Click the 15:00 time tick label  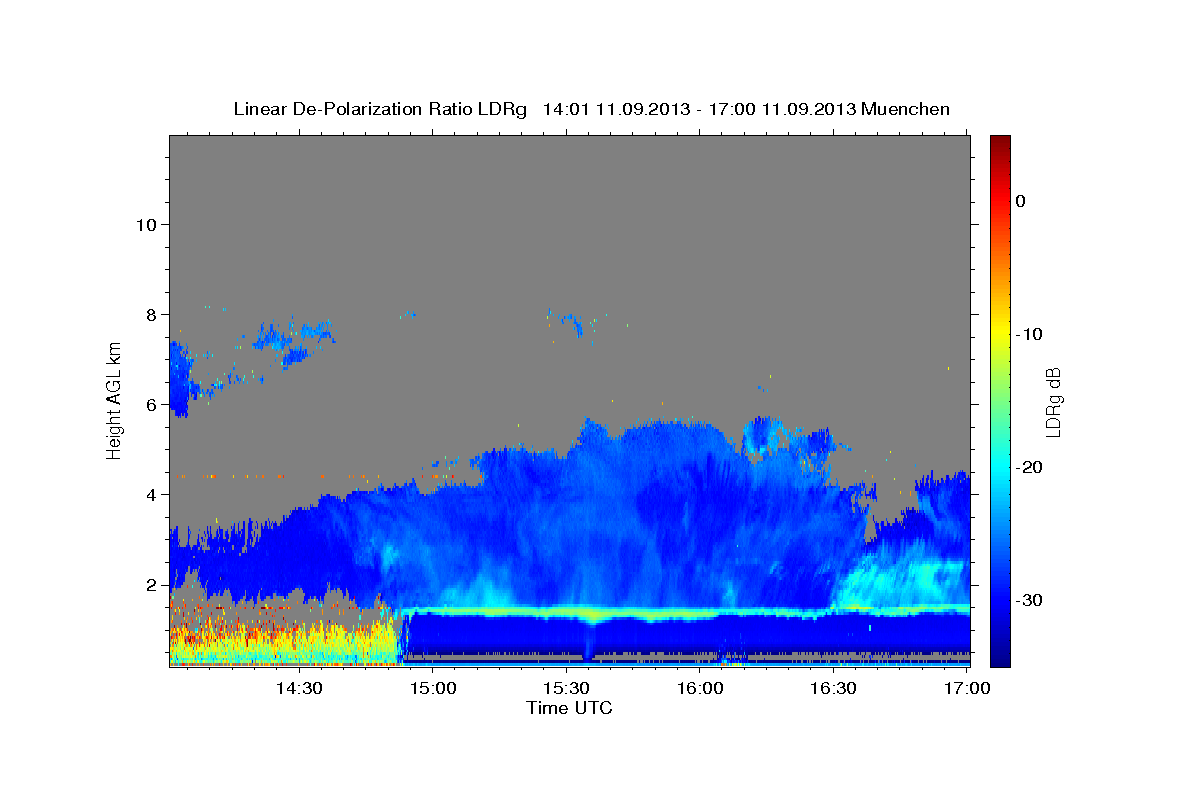(x=433, y=688)
